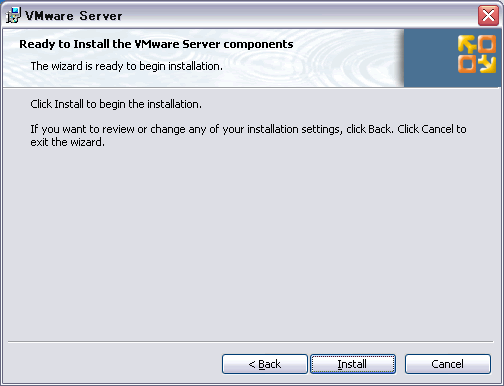This screenshot has height=386, width=504.
Task: Click the VMware orange squares logo
Action: click(x=477, y=54)
